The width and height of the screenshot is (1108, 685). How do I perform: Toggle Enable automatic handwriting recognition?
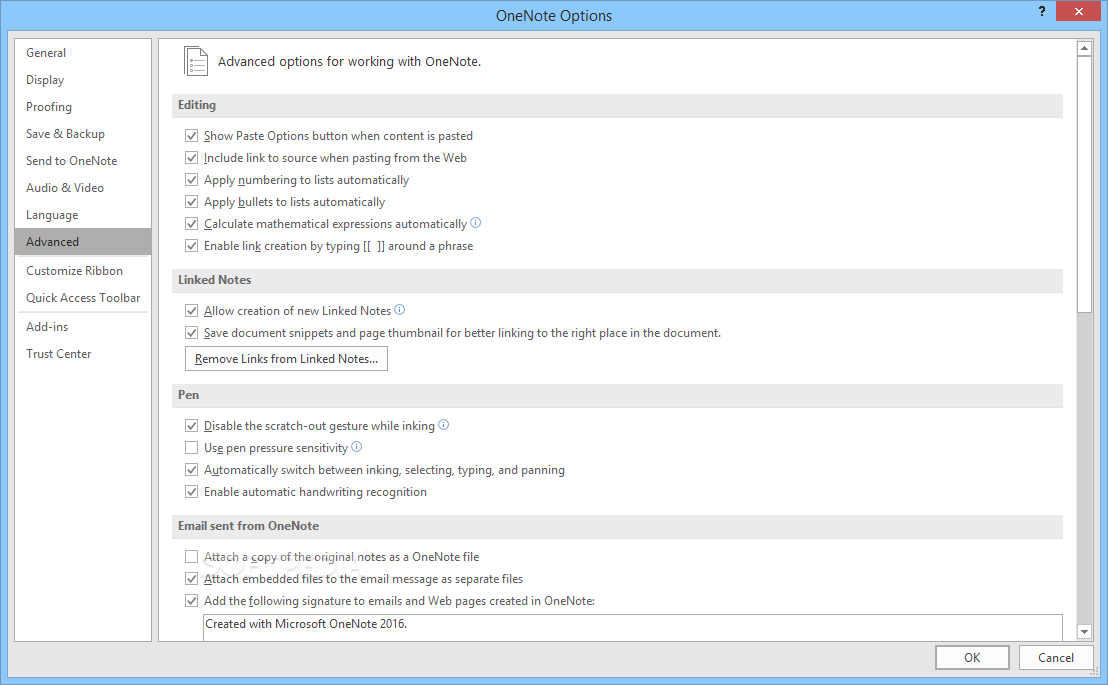pos(191,492)
